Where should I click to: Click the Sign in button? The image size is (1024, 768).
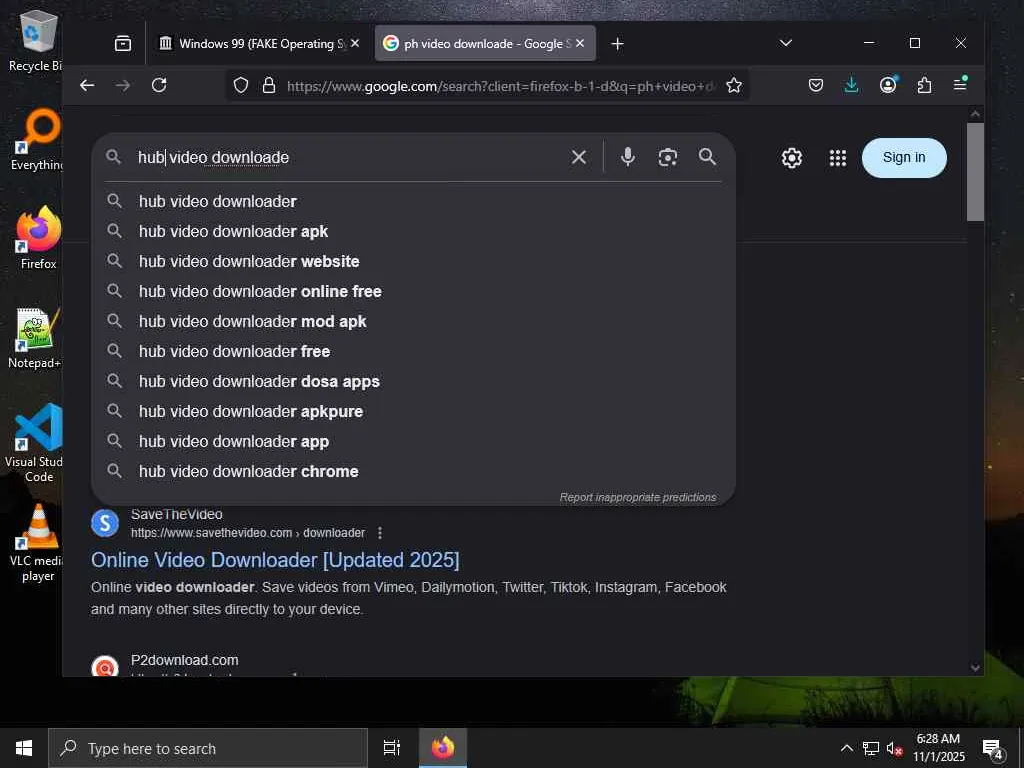(904, 157)
